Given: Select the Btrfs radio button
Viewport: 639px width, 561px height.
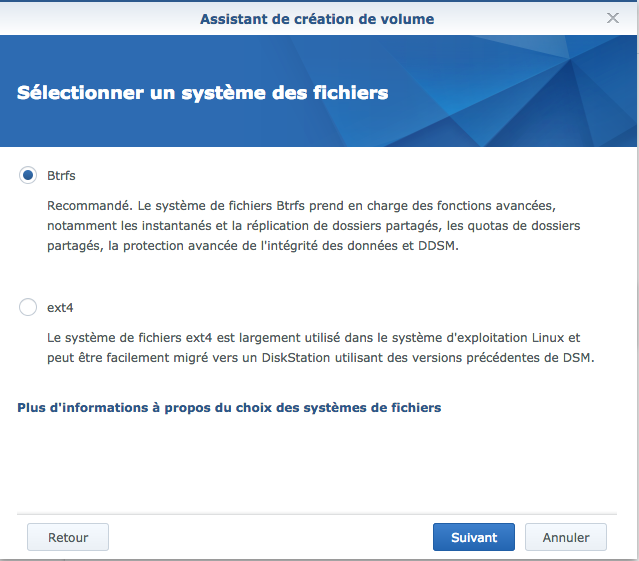Looking at the screenshot, I should point(28,175).
